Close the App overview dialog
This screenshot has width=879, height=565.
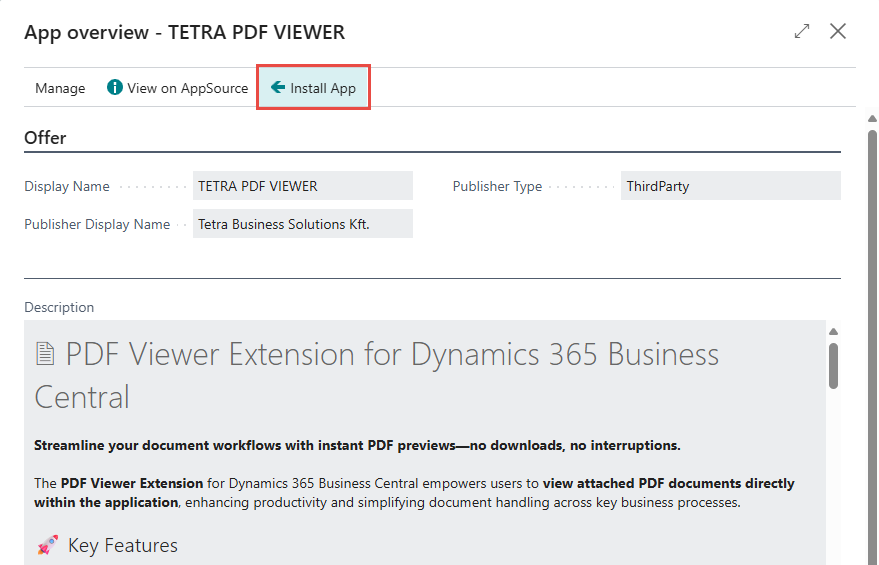pos(838,31)
